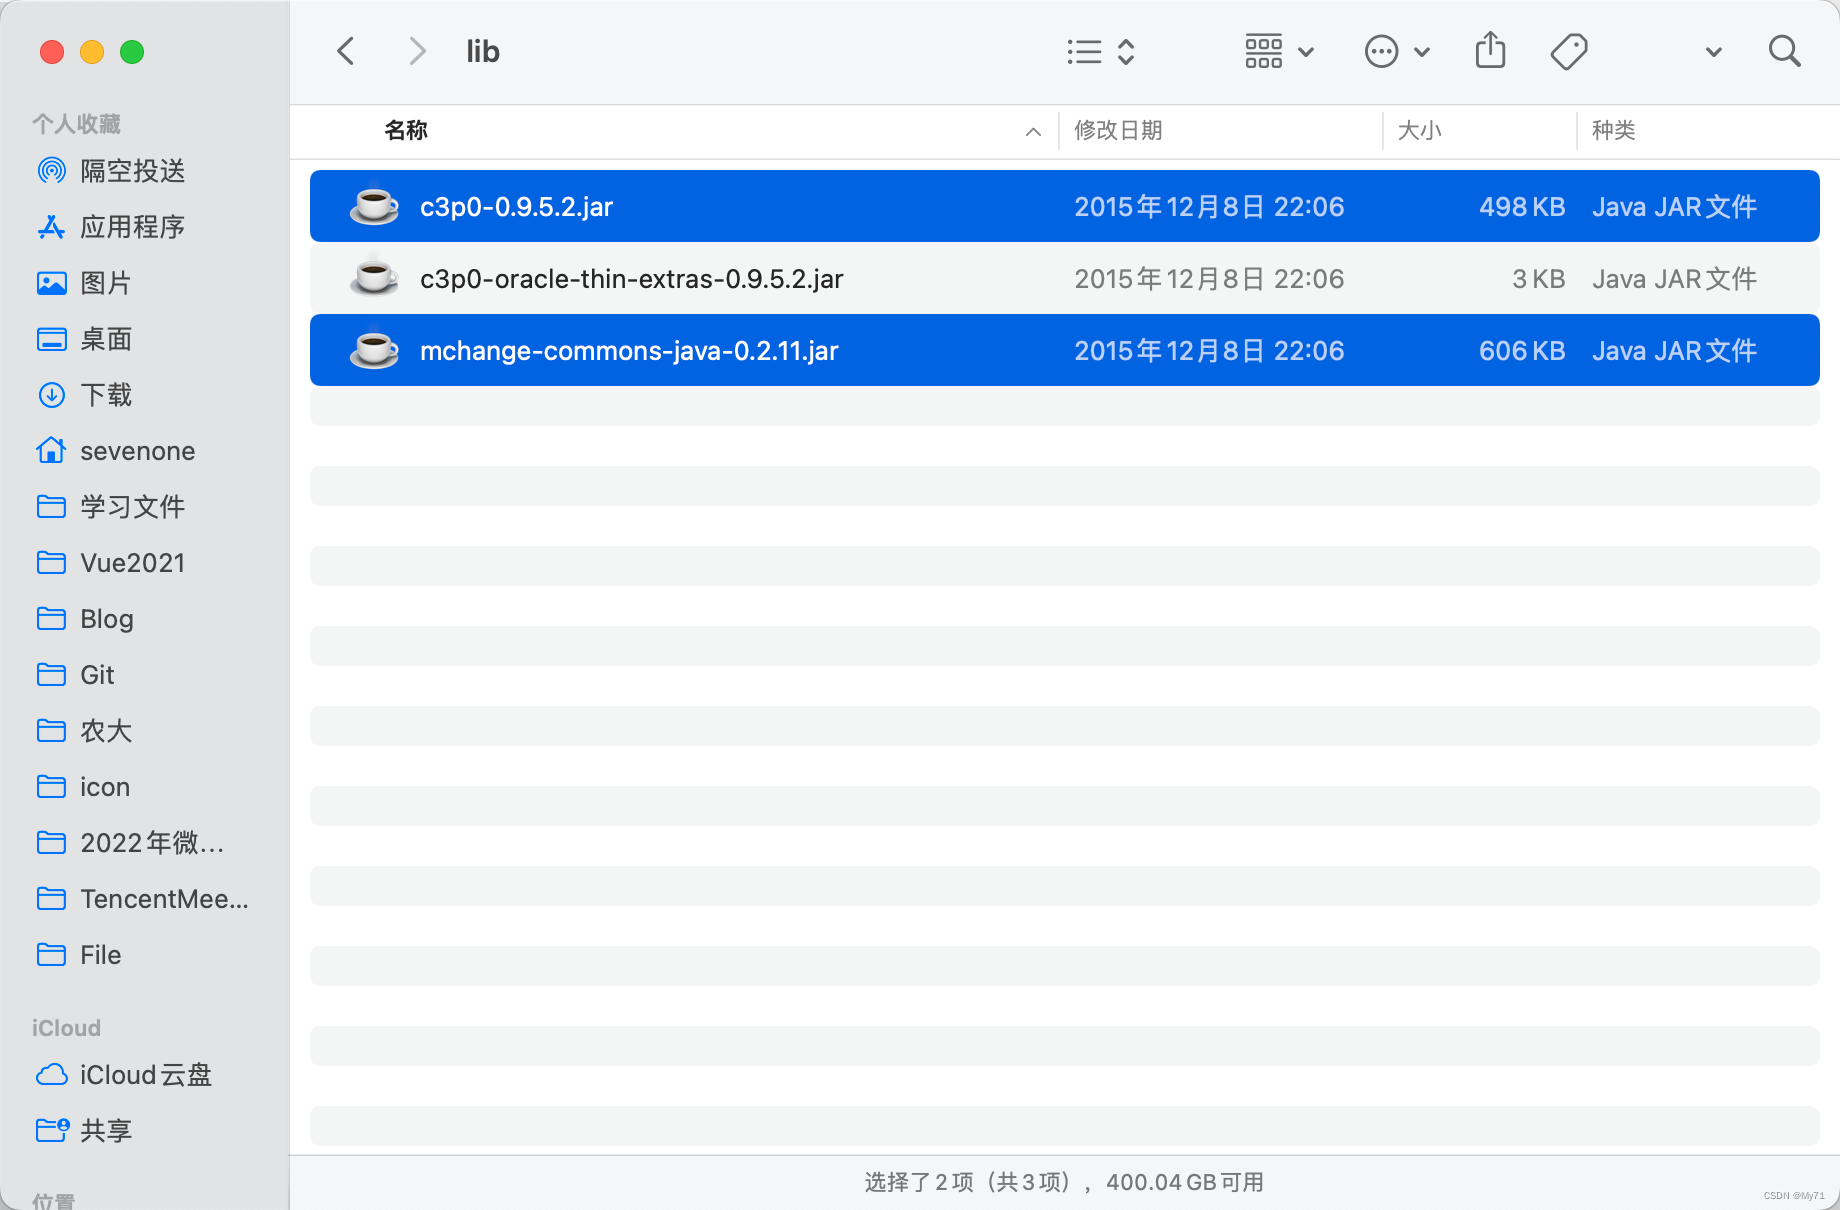The height and width of the screenshot is (1210, 1840).
Task: Select the c3p0-0.9.5.2.jar file name
Action: tap(516, 207)
